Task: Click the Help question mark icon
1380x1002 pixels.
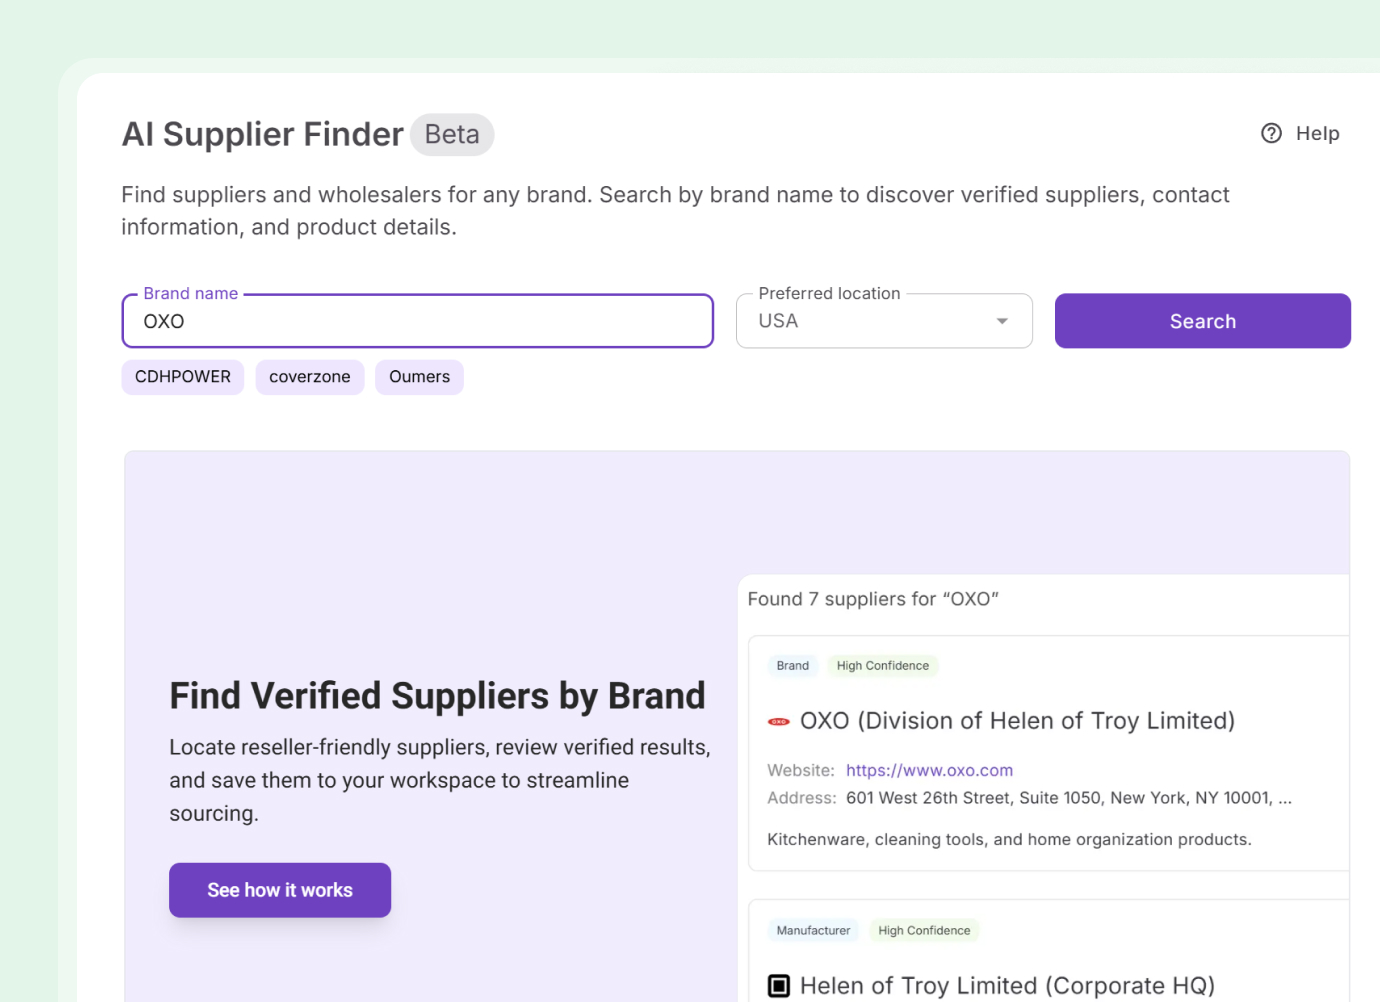Action: pyautogui.click(x=1271, y=133)
